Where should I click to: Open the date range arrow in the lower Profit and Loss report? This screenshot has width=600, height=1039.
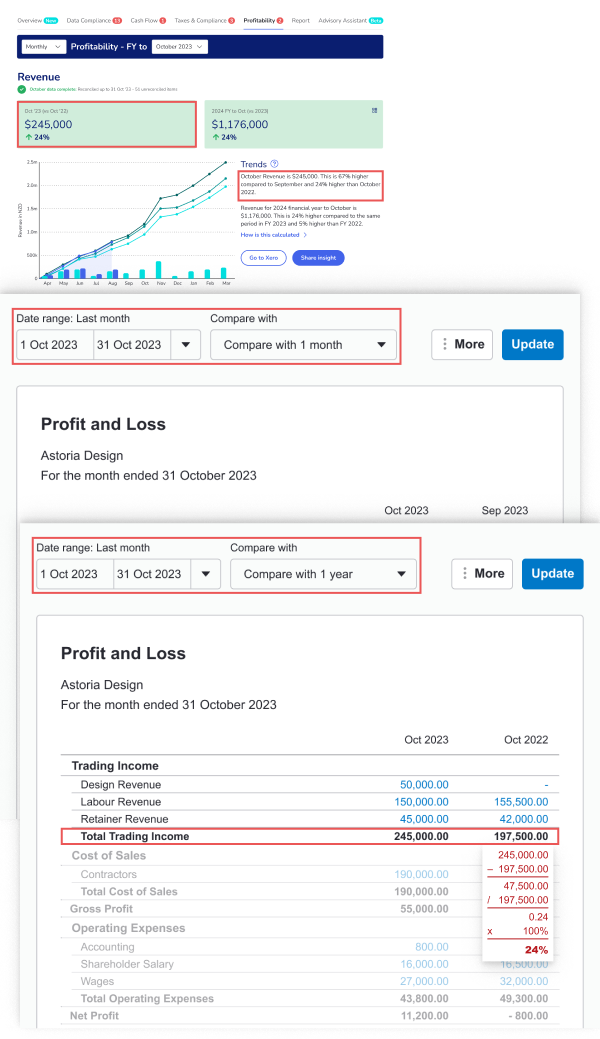(205, 574)
